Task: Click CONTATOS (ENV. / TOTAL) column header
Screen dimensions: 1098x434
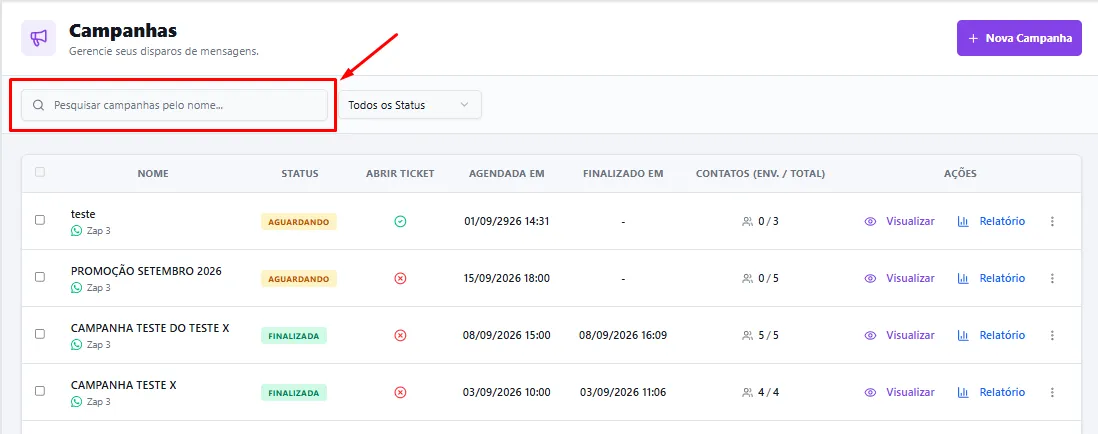Action: click(760, 174)
